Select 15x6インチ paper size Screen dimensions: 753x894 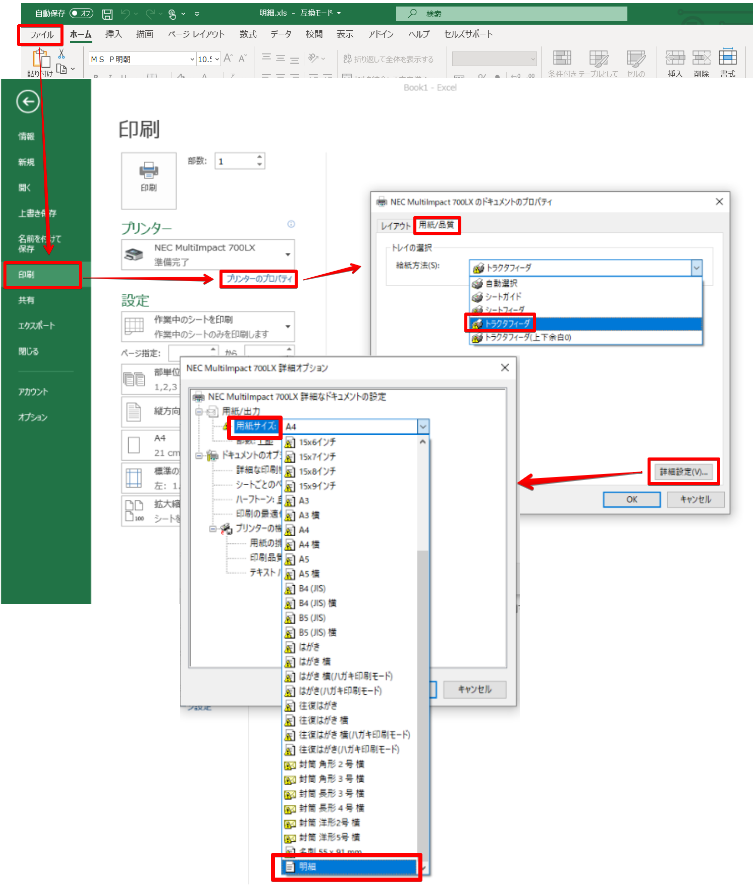pyautogui.click(x=350, y=442)
